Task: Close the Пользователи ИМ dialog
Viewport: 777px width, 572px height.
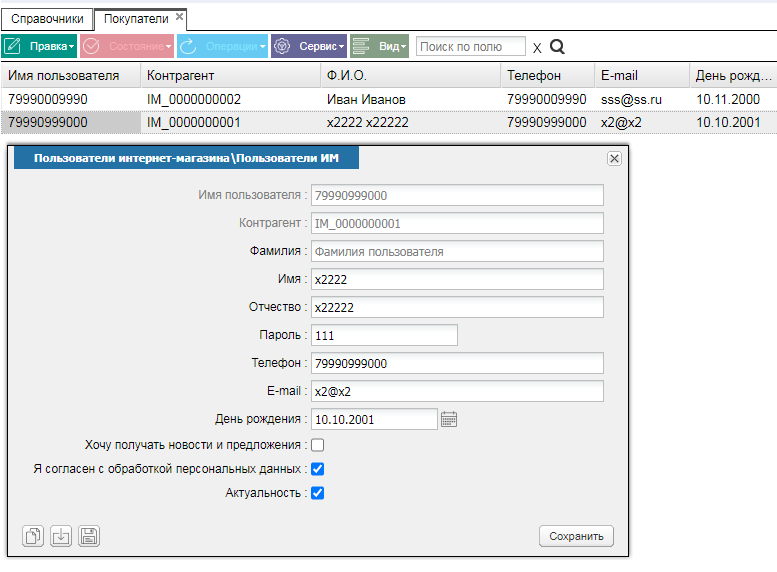Action: pos(614,159)
